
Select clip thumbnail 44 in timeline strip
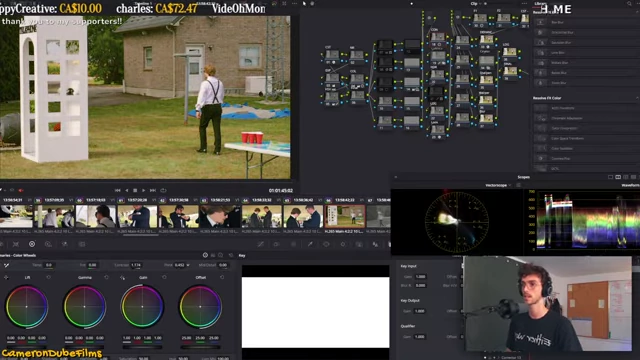pos(262,216)
